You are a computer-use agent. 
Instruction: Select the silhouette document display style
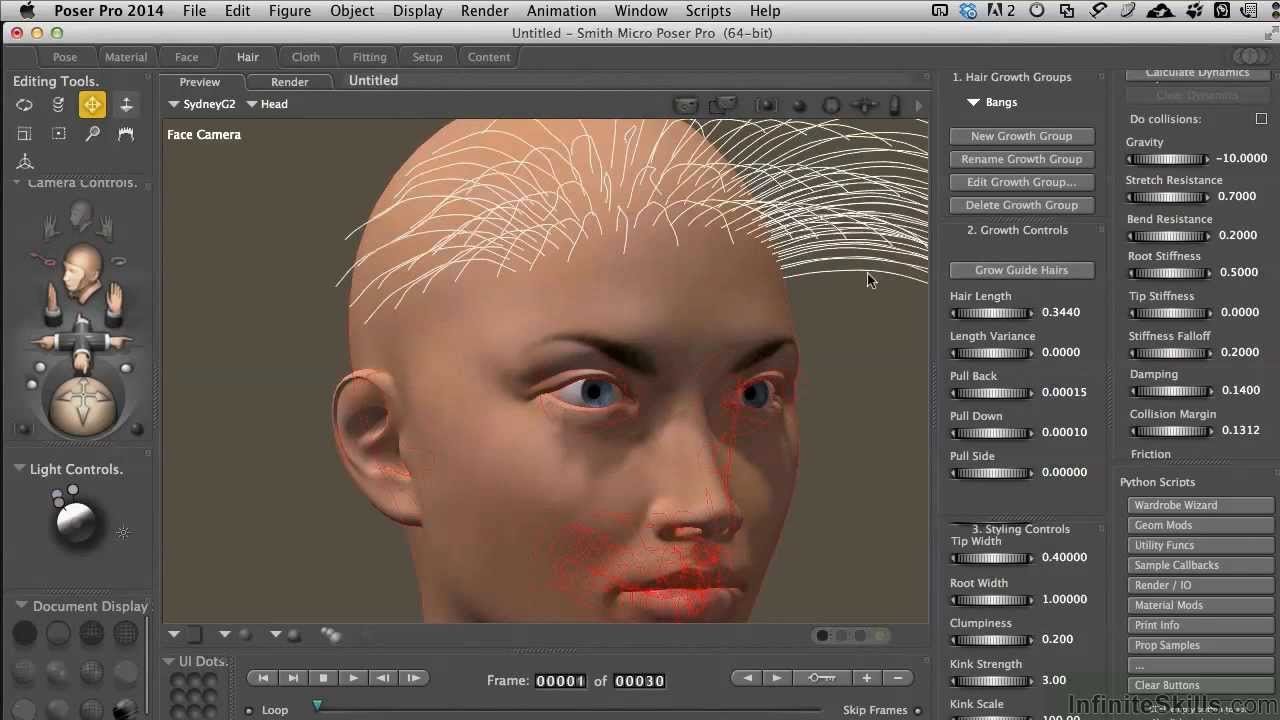coord(25,632)
